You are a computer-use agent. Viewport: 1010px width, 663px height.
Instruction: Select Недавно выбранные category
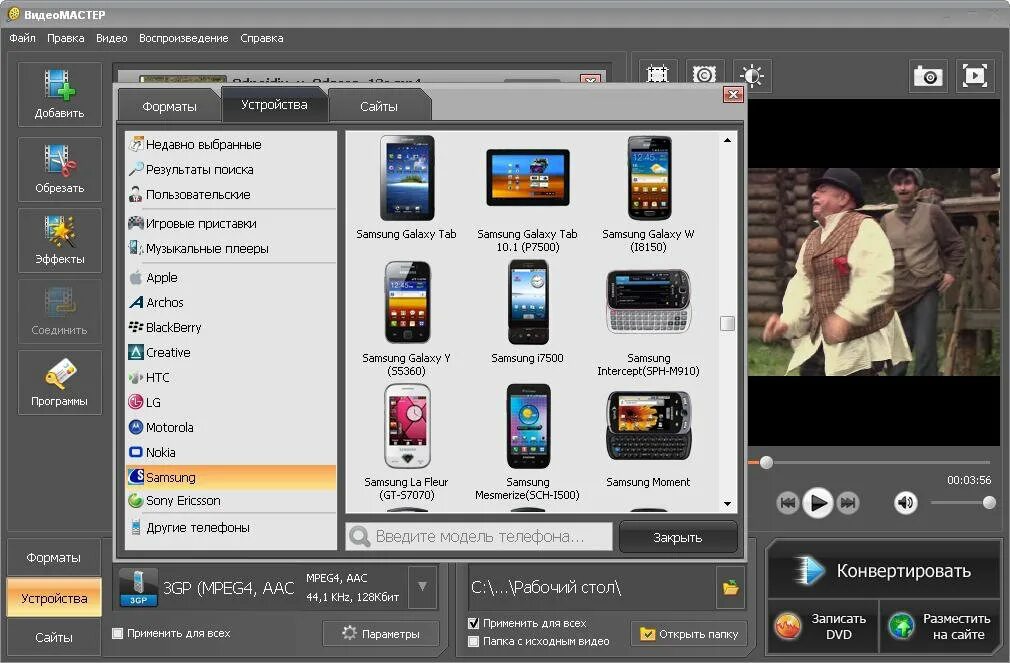[231, 144]
